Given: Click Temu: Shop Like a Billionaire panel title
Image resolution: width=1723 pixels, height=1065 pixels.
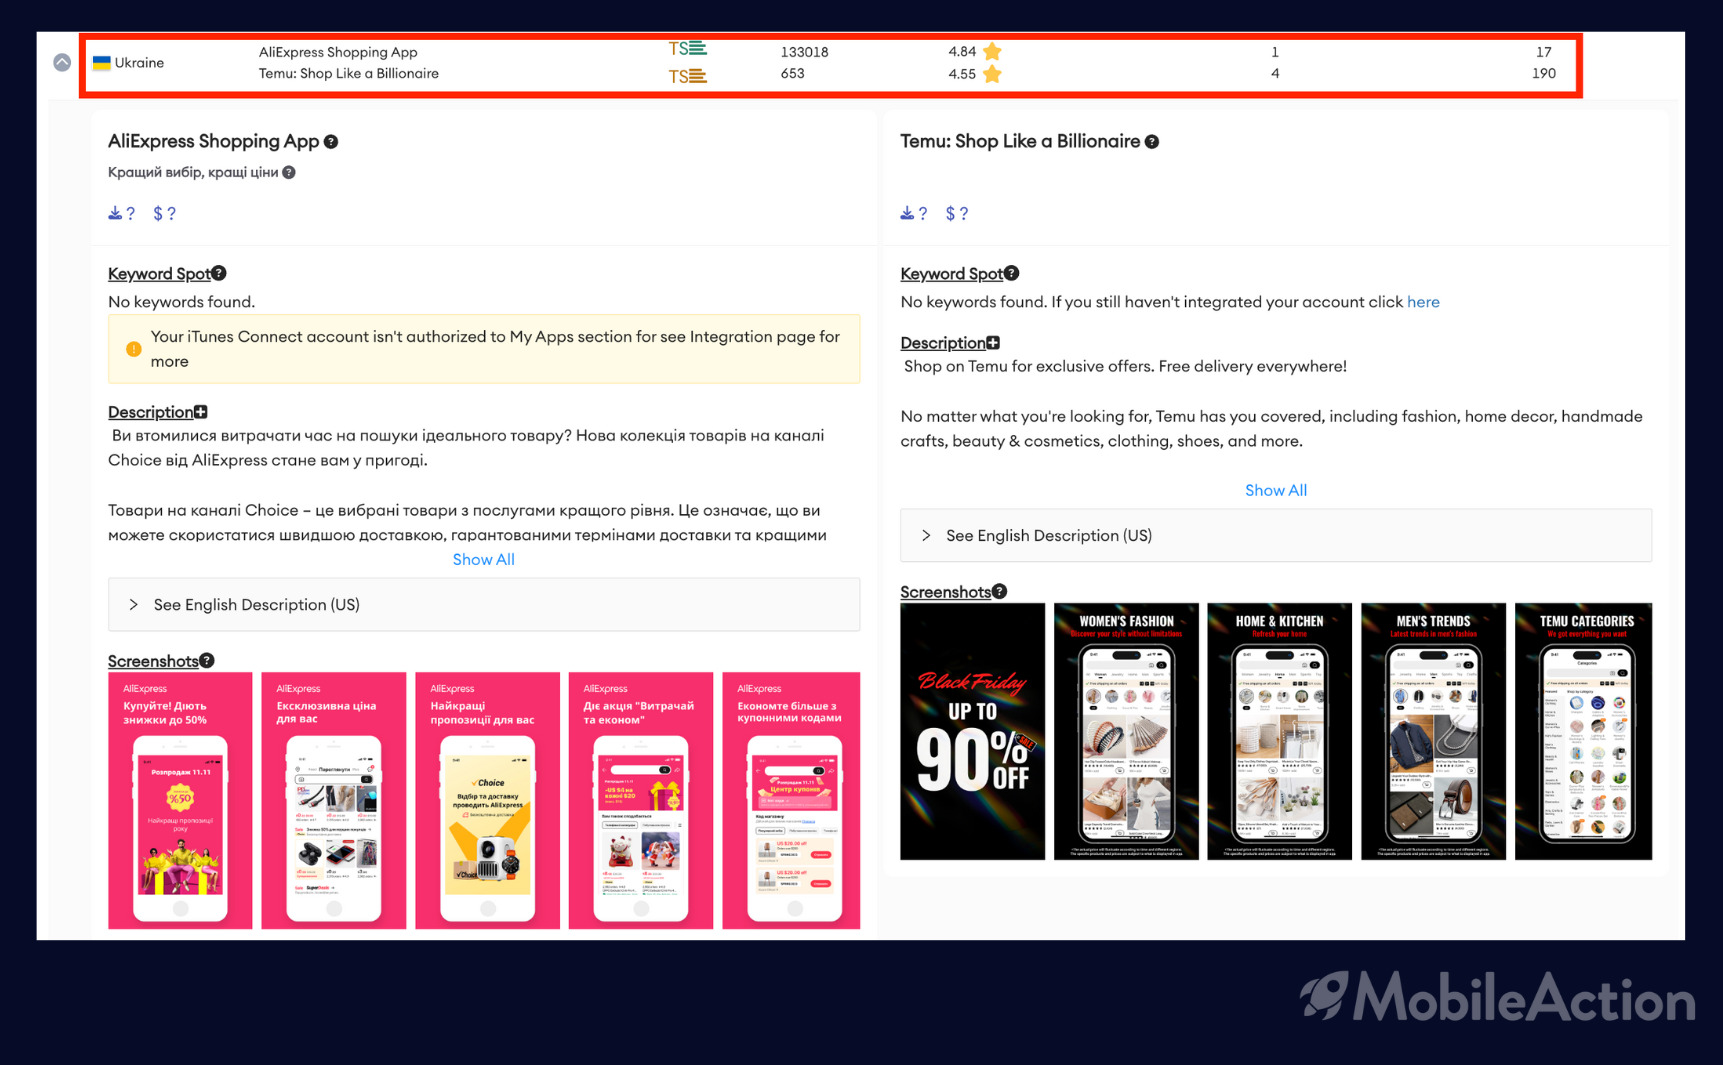Looking at the screenshot, I should tap(1020, 141).
